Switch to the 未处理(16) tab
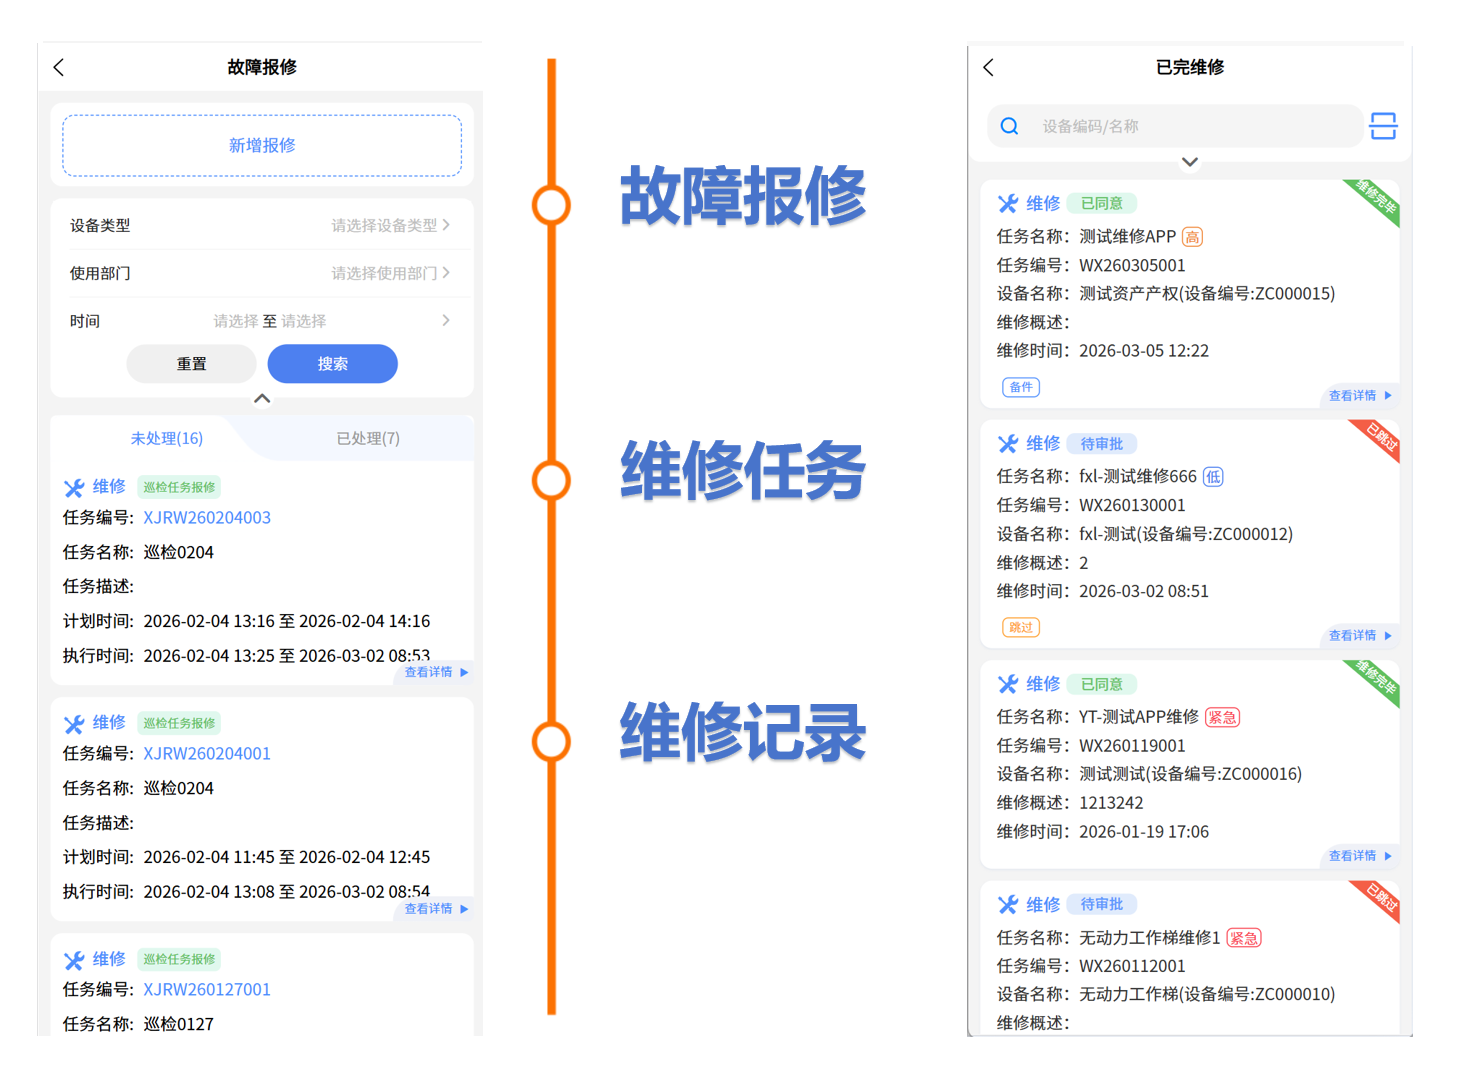This screenshot has height=1086, width=1458. (167, 438)
